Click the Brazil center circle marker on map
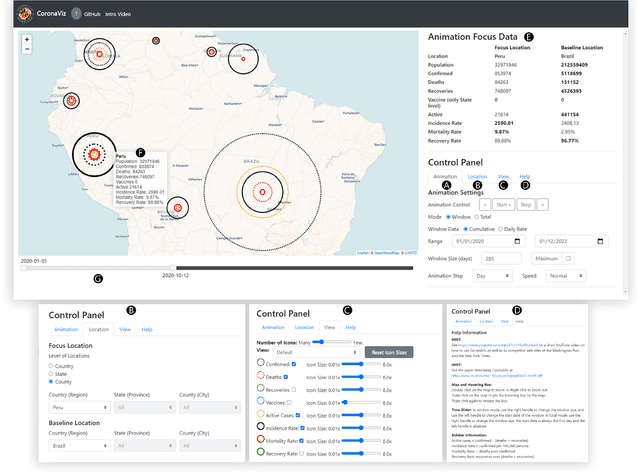This screenshot has width=640, height=473. point(263,190)
